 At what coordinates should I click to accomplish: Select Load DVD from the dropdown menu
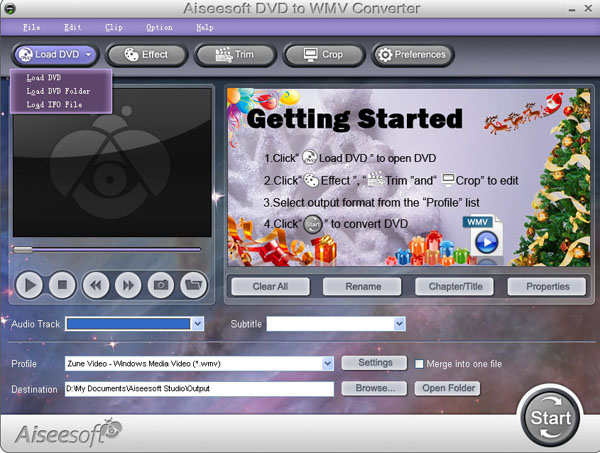[44, 78]
